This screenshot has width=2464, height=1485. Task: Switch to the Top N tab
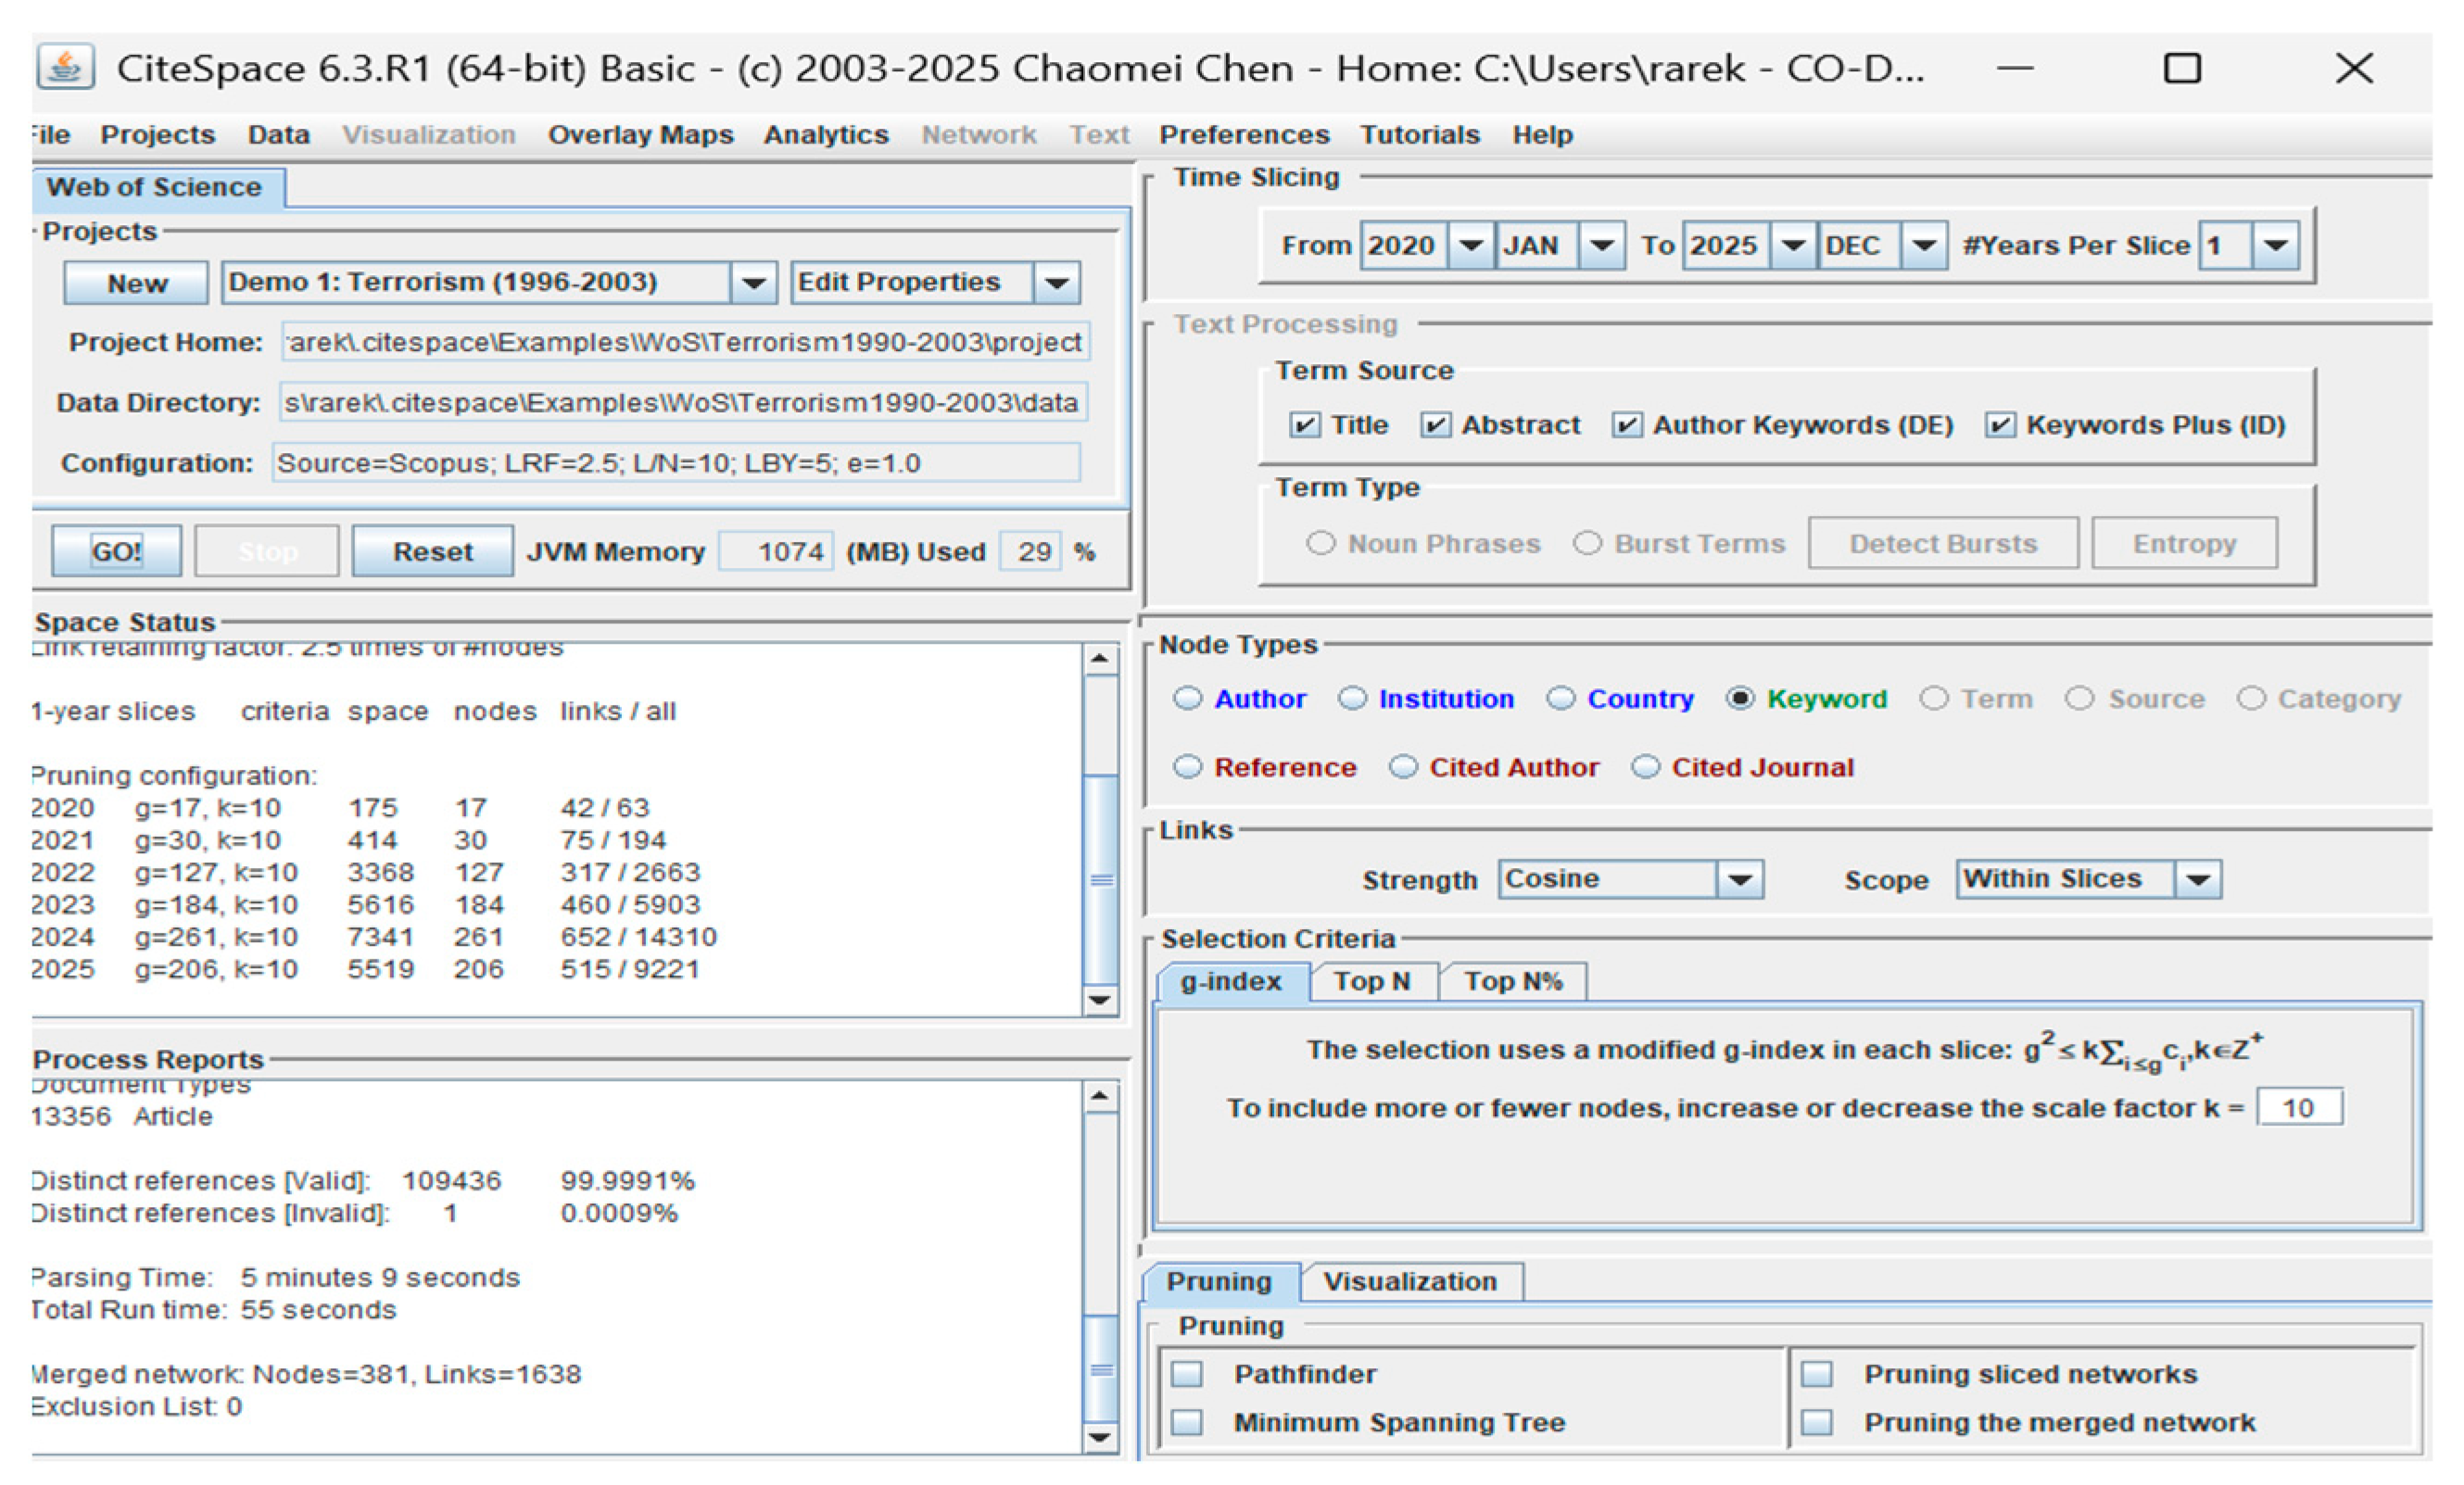pyautogui.click(x=1373, y=981)
